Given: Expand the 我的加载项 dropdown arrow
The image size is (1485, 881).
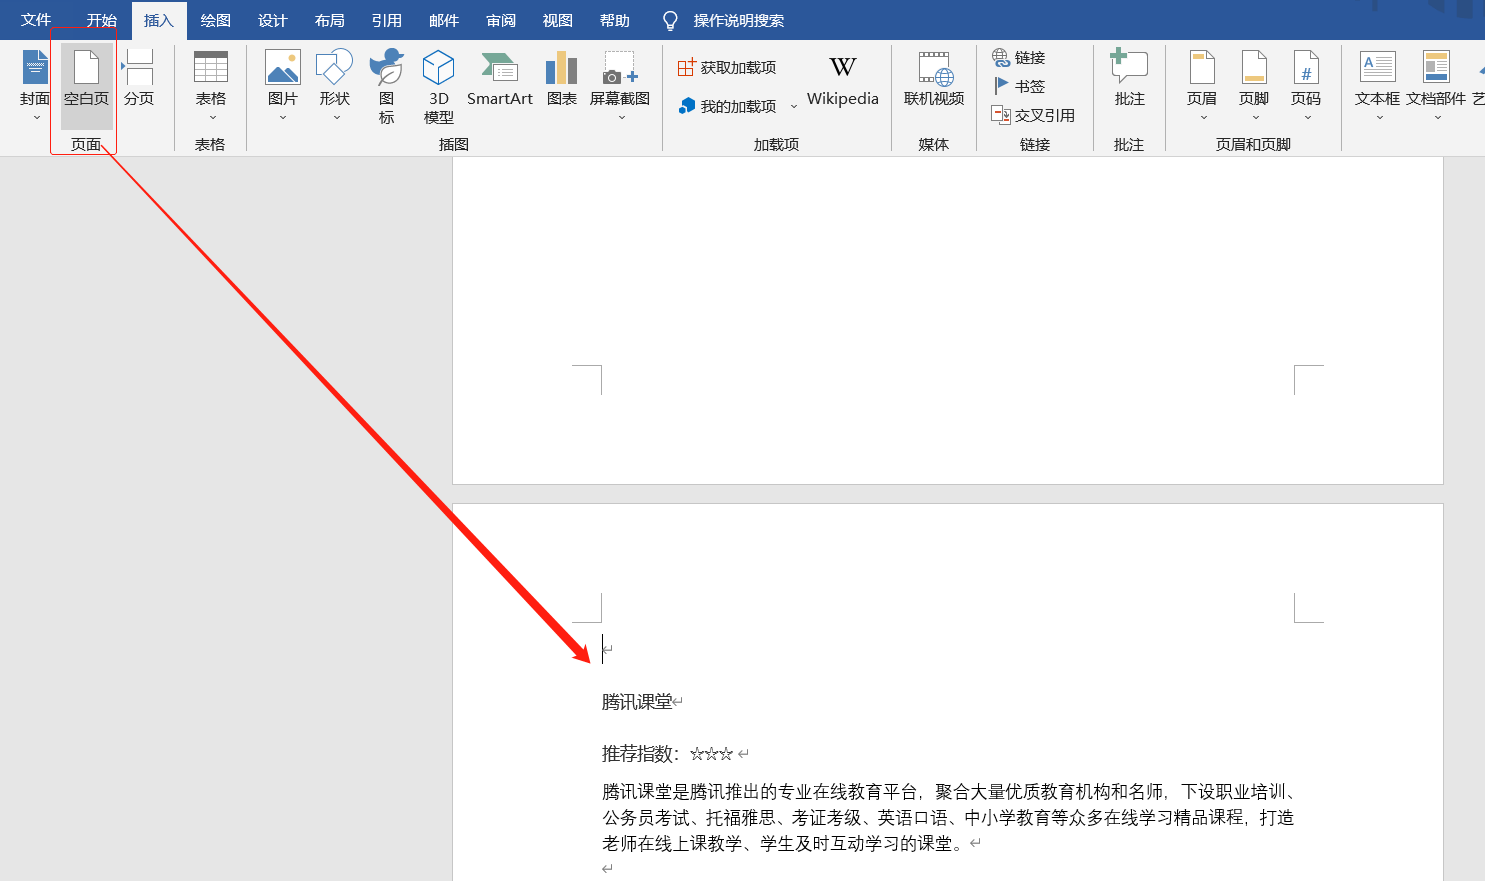Looking at the screenshot, I should click(x=794, y=106).
